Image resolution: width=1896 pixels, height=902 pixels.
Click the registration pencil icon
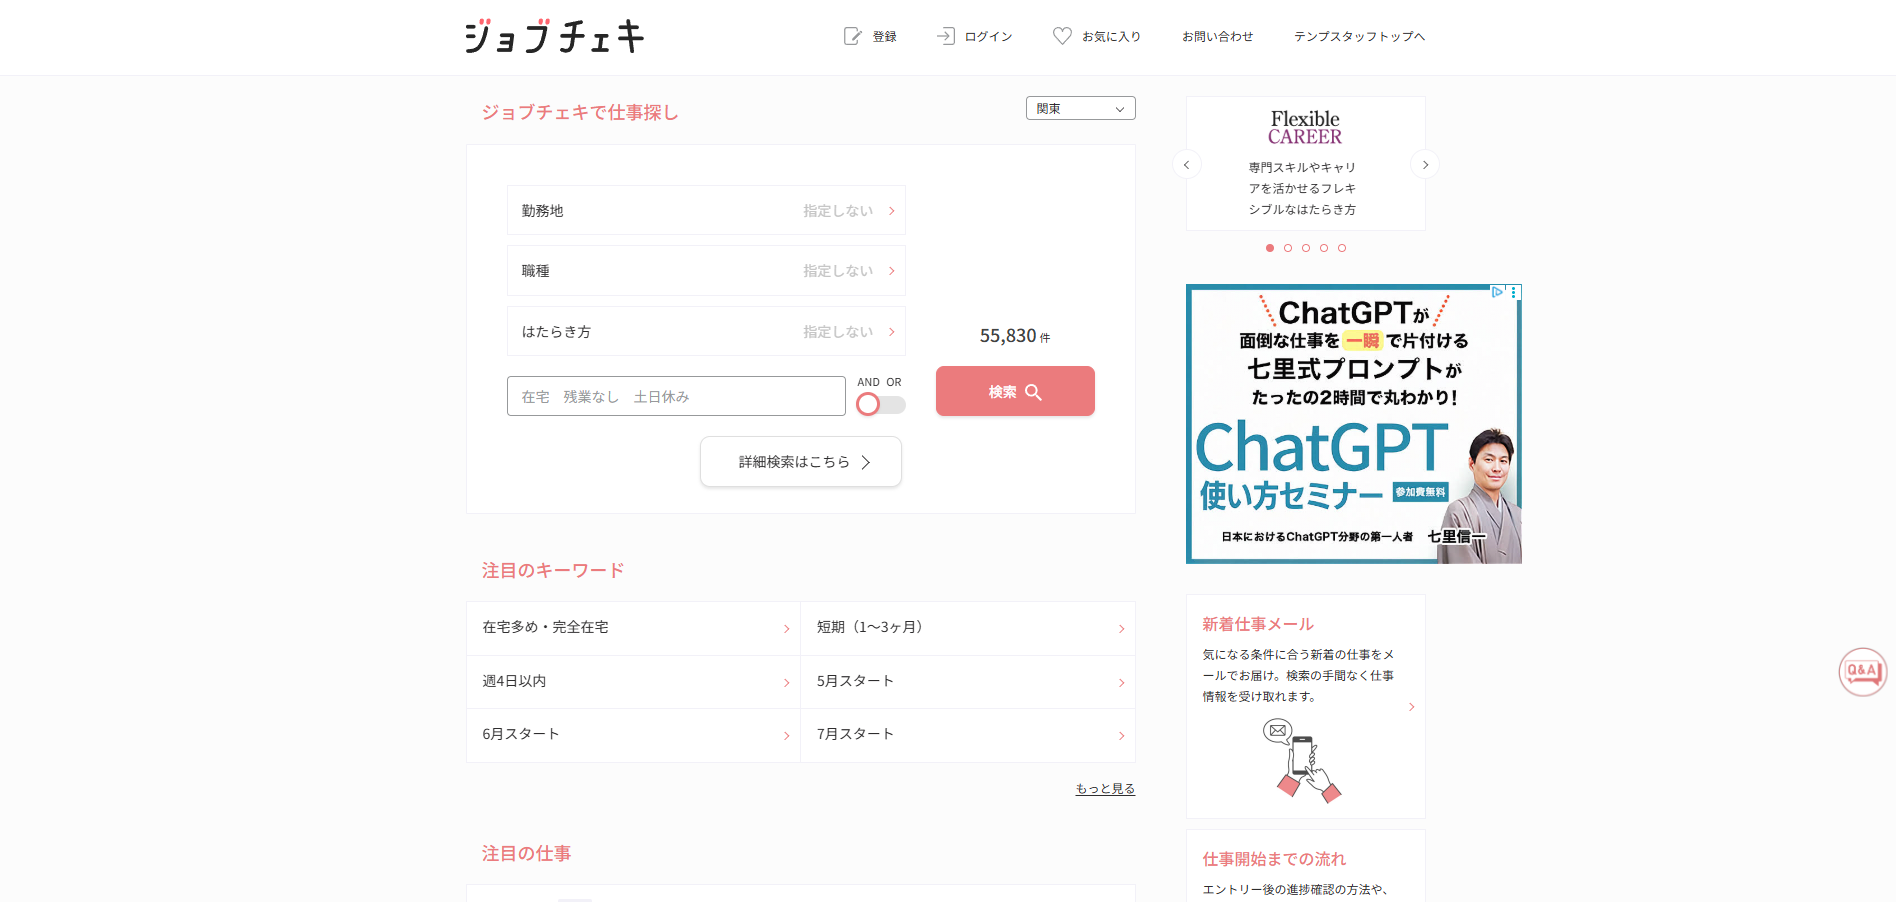pyautogui.click(x=852, y=36)
